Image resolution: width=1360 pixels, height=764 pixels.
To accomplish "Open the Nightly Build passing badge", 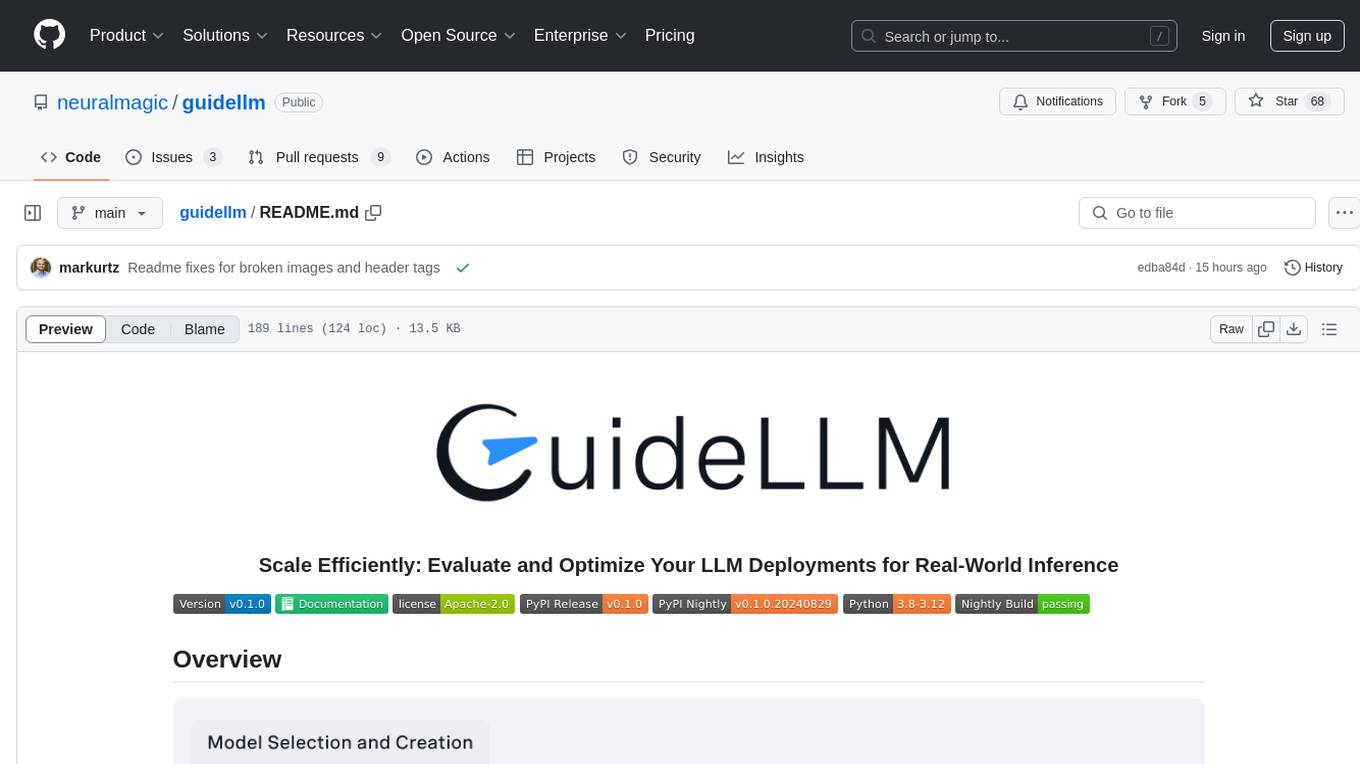I will point(1022,604).
